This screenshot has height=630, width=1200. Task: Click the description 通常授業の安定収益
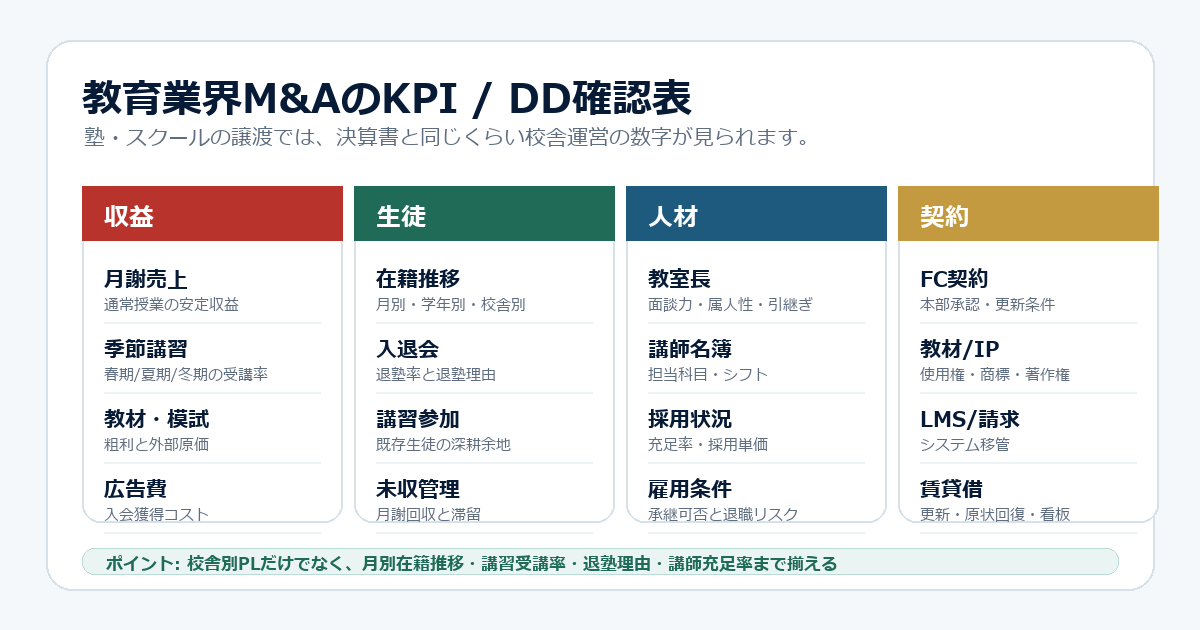click(x=171, y=305)
